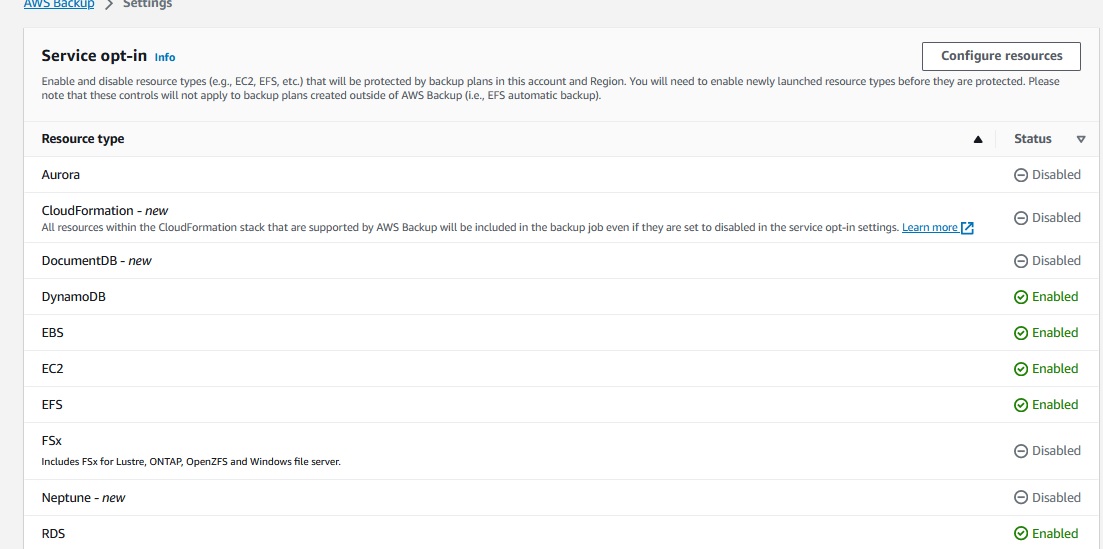Open the Info link beside Service opt-in
The image size is (1103, 549).
pyautogui.click(x=165, y=57)
